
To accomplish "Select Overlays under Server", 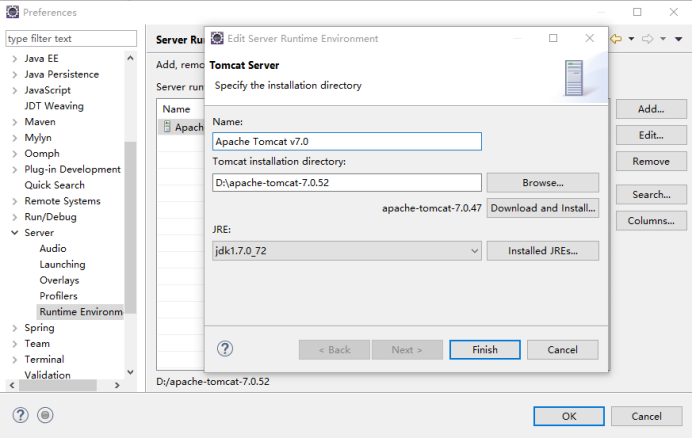I will tap(59, 280).
